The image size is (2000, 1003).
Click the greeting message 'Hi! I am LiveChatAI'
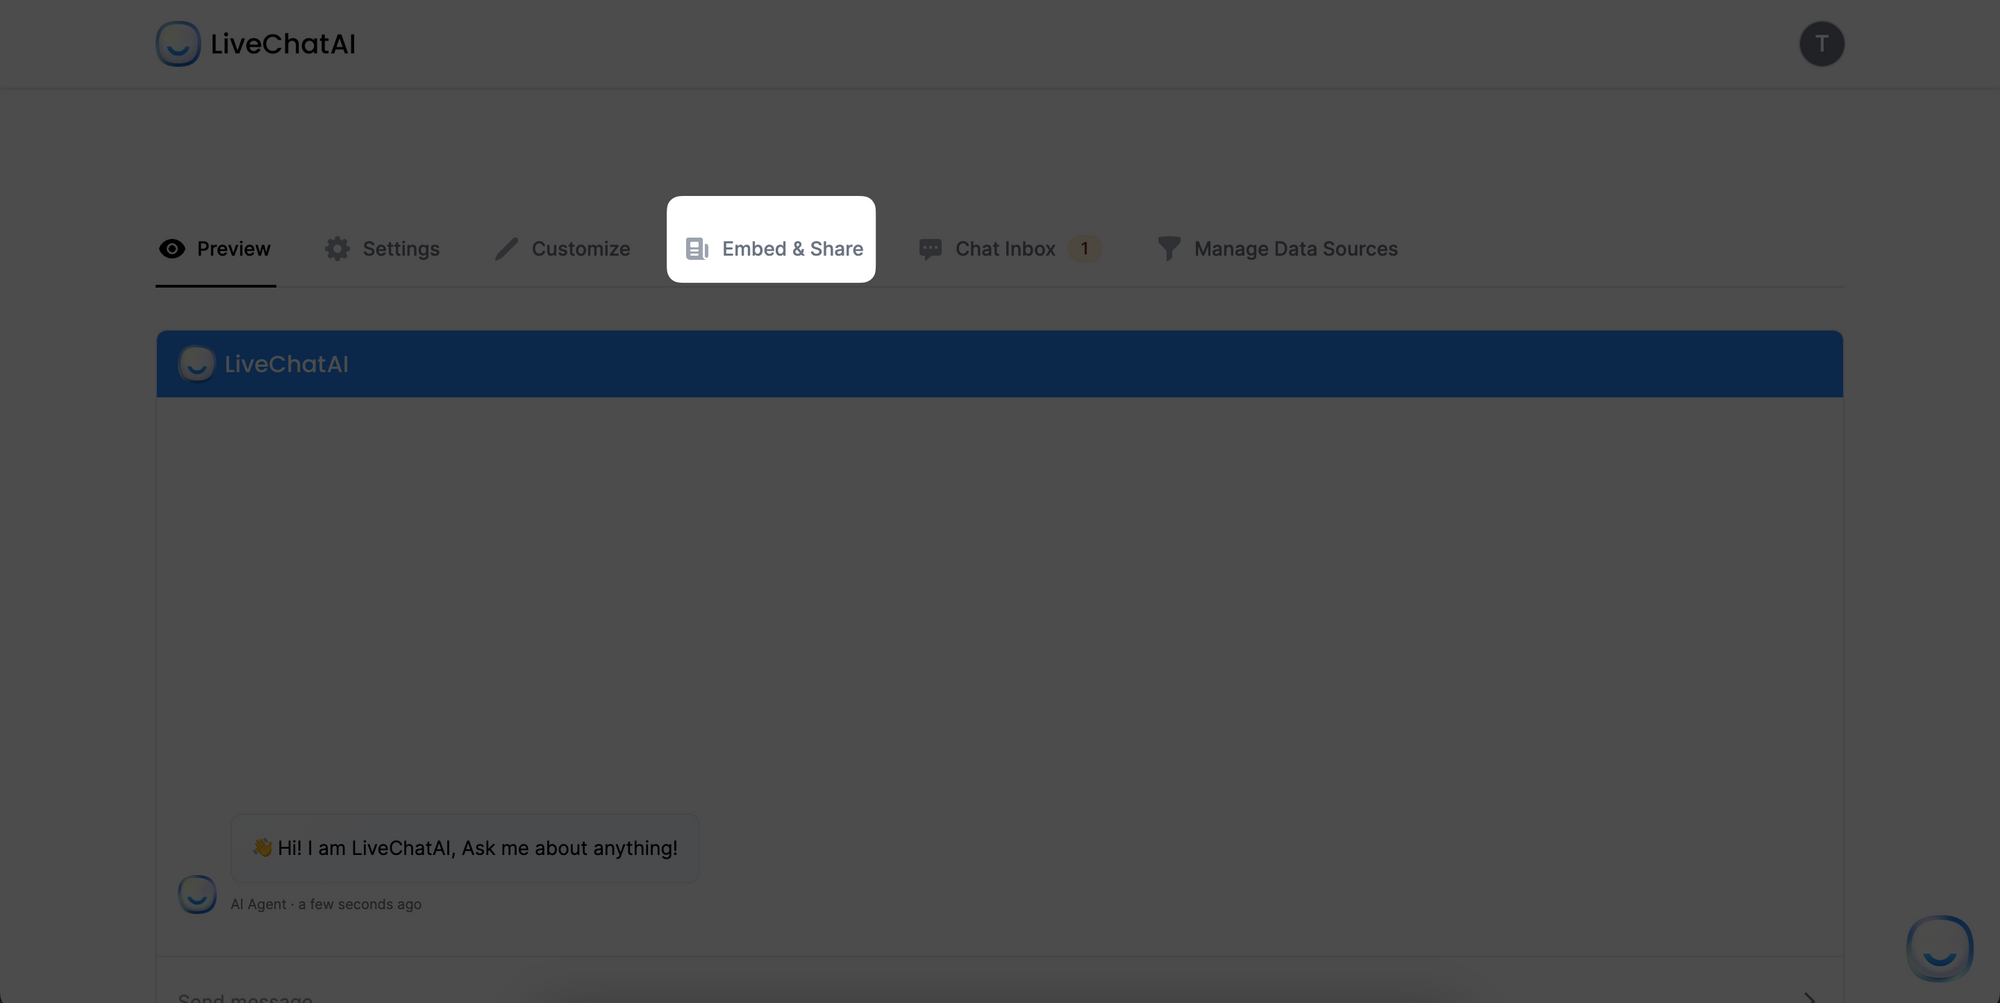click(x=465, y=848)
